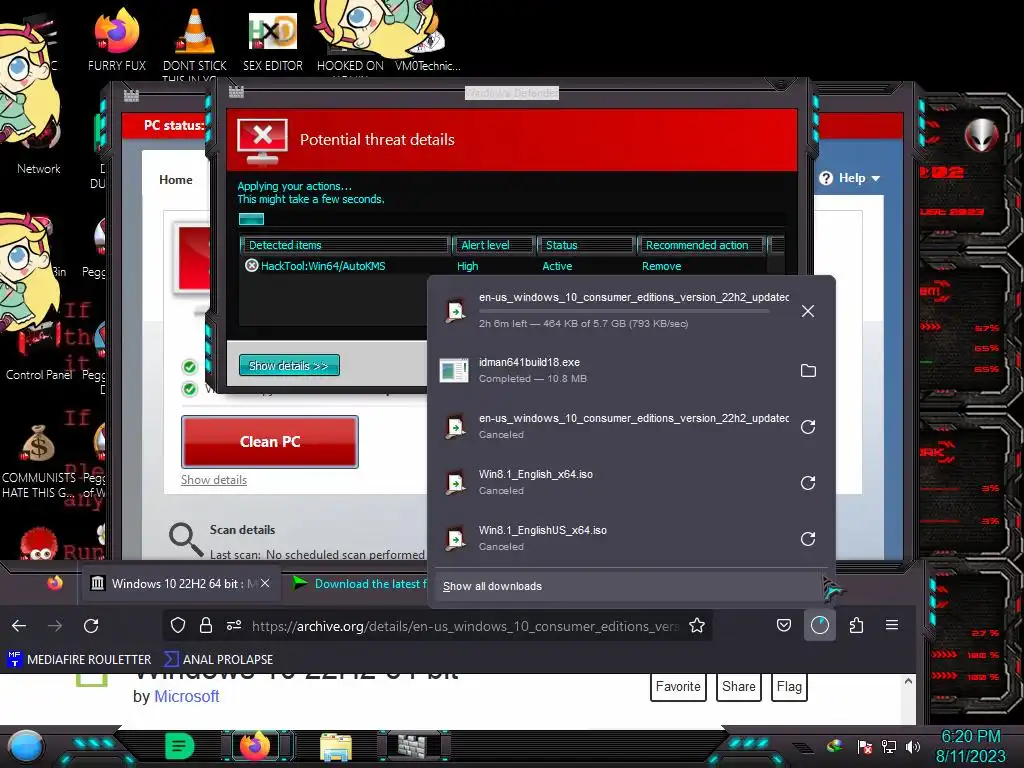Viewport: 1024px width, 768px height.
Task: Cancel the active Windows 10 ISO download
Action: coord(808,311)
